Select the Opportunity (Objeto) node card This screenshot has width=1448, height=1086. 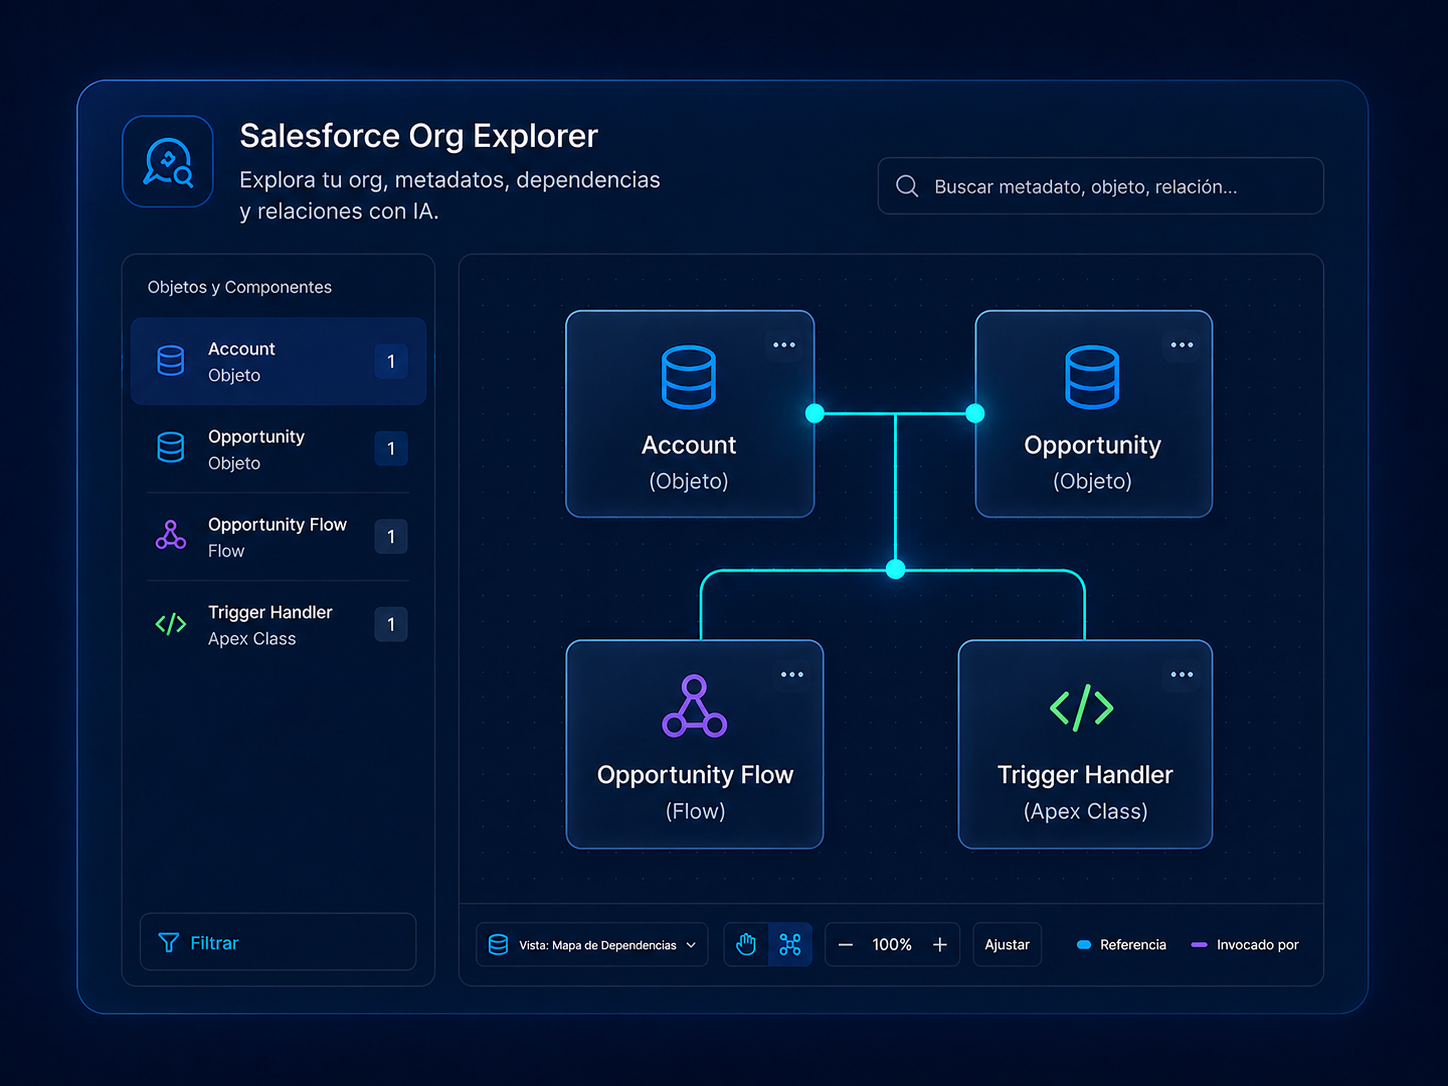point(1094,414)
